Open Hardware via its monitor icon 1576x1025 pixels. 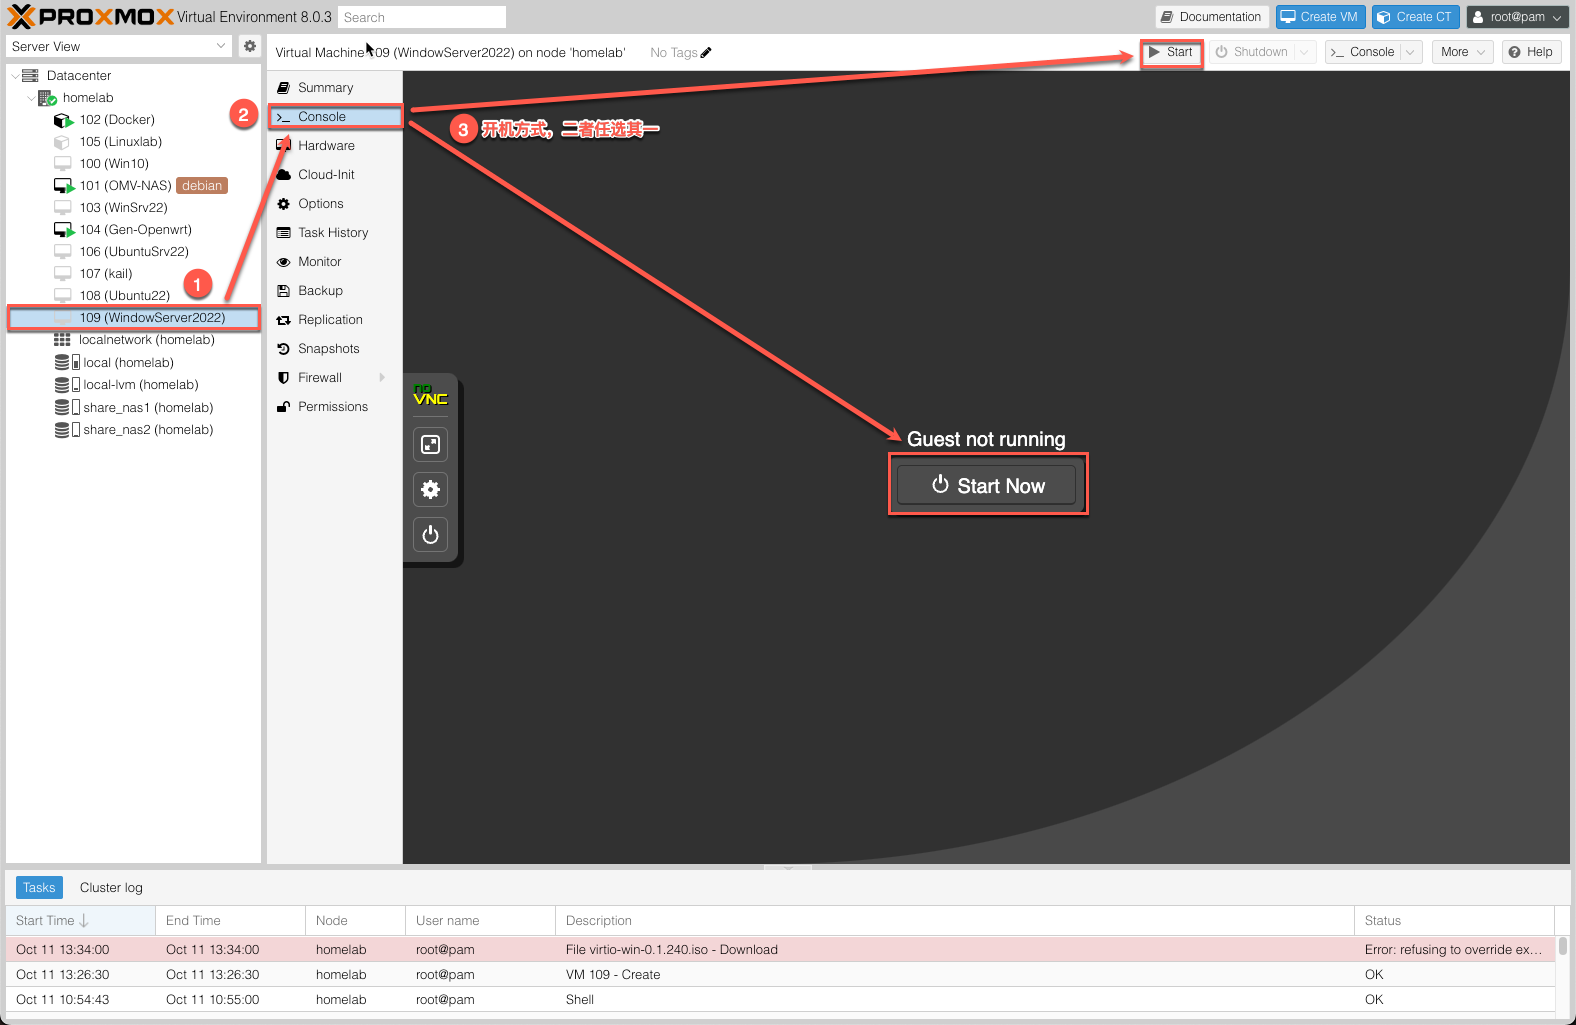pos(284,146)
